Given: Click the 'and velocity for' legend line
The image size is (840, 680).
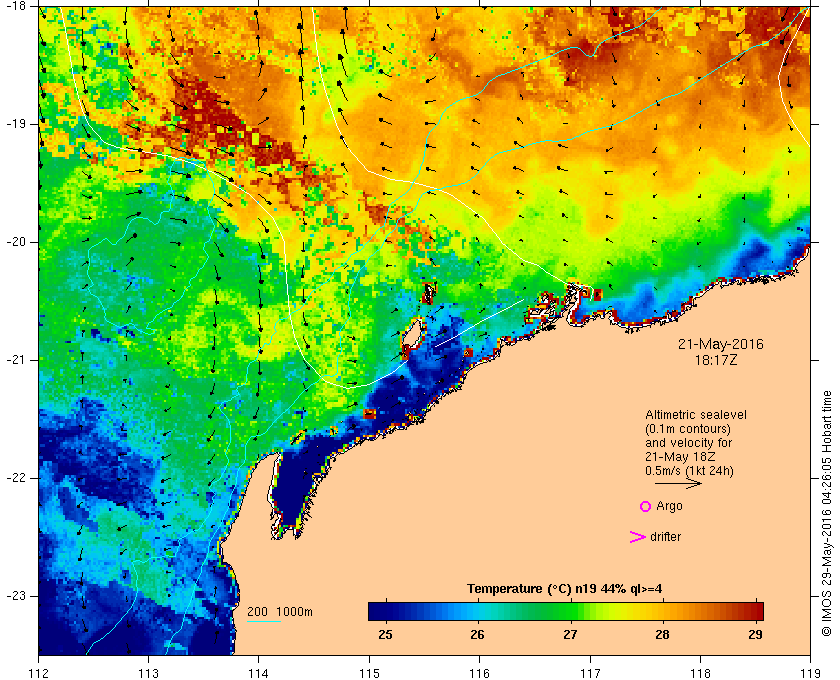Looking at the screenshot, I should click(x=688, y=443).
